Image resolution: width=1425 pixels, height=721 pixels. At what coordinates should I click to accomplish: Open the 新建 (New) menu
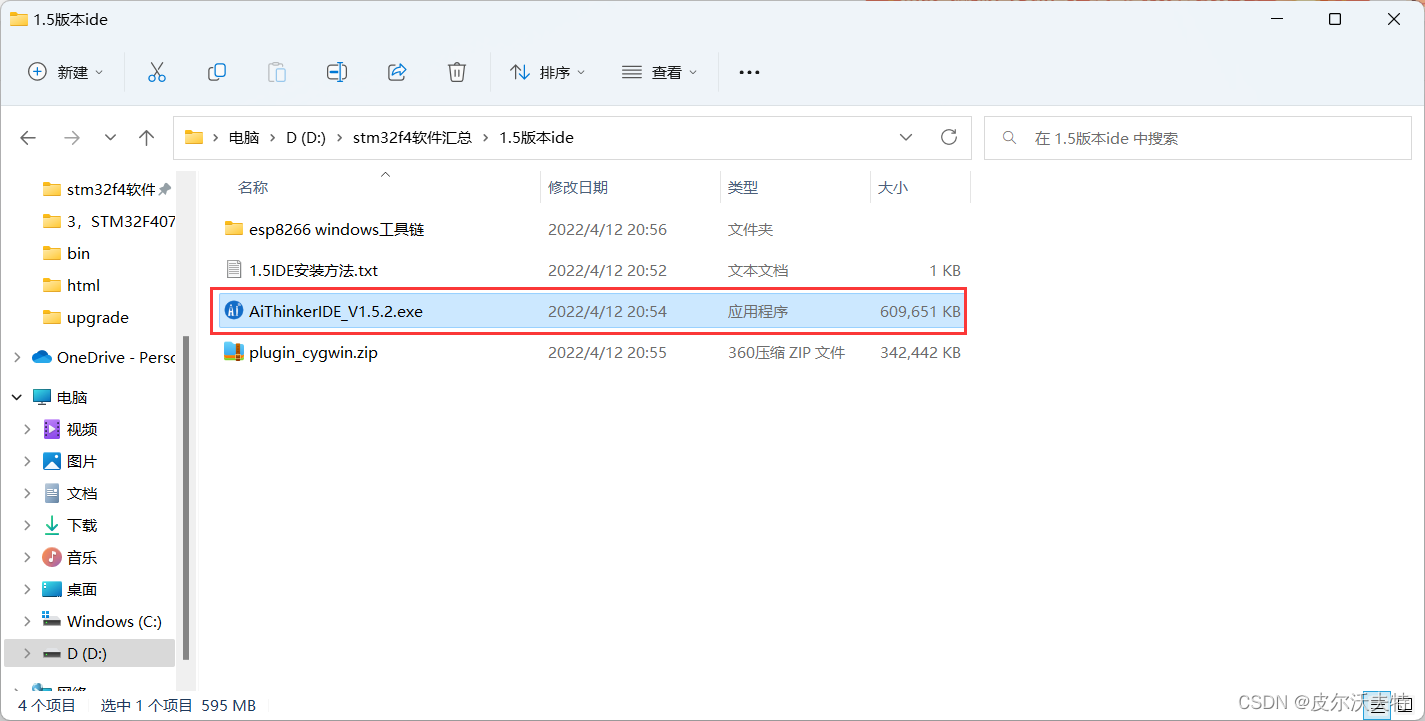click(66, 72)
